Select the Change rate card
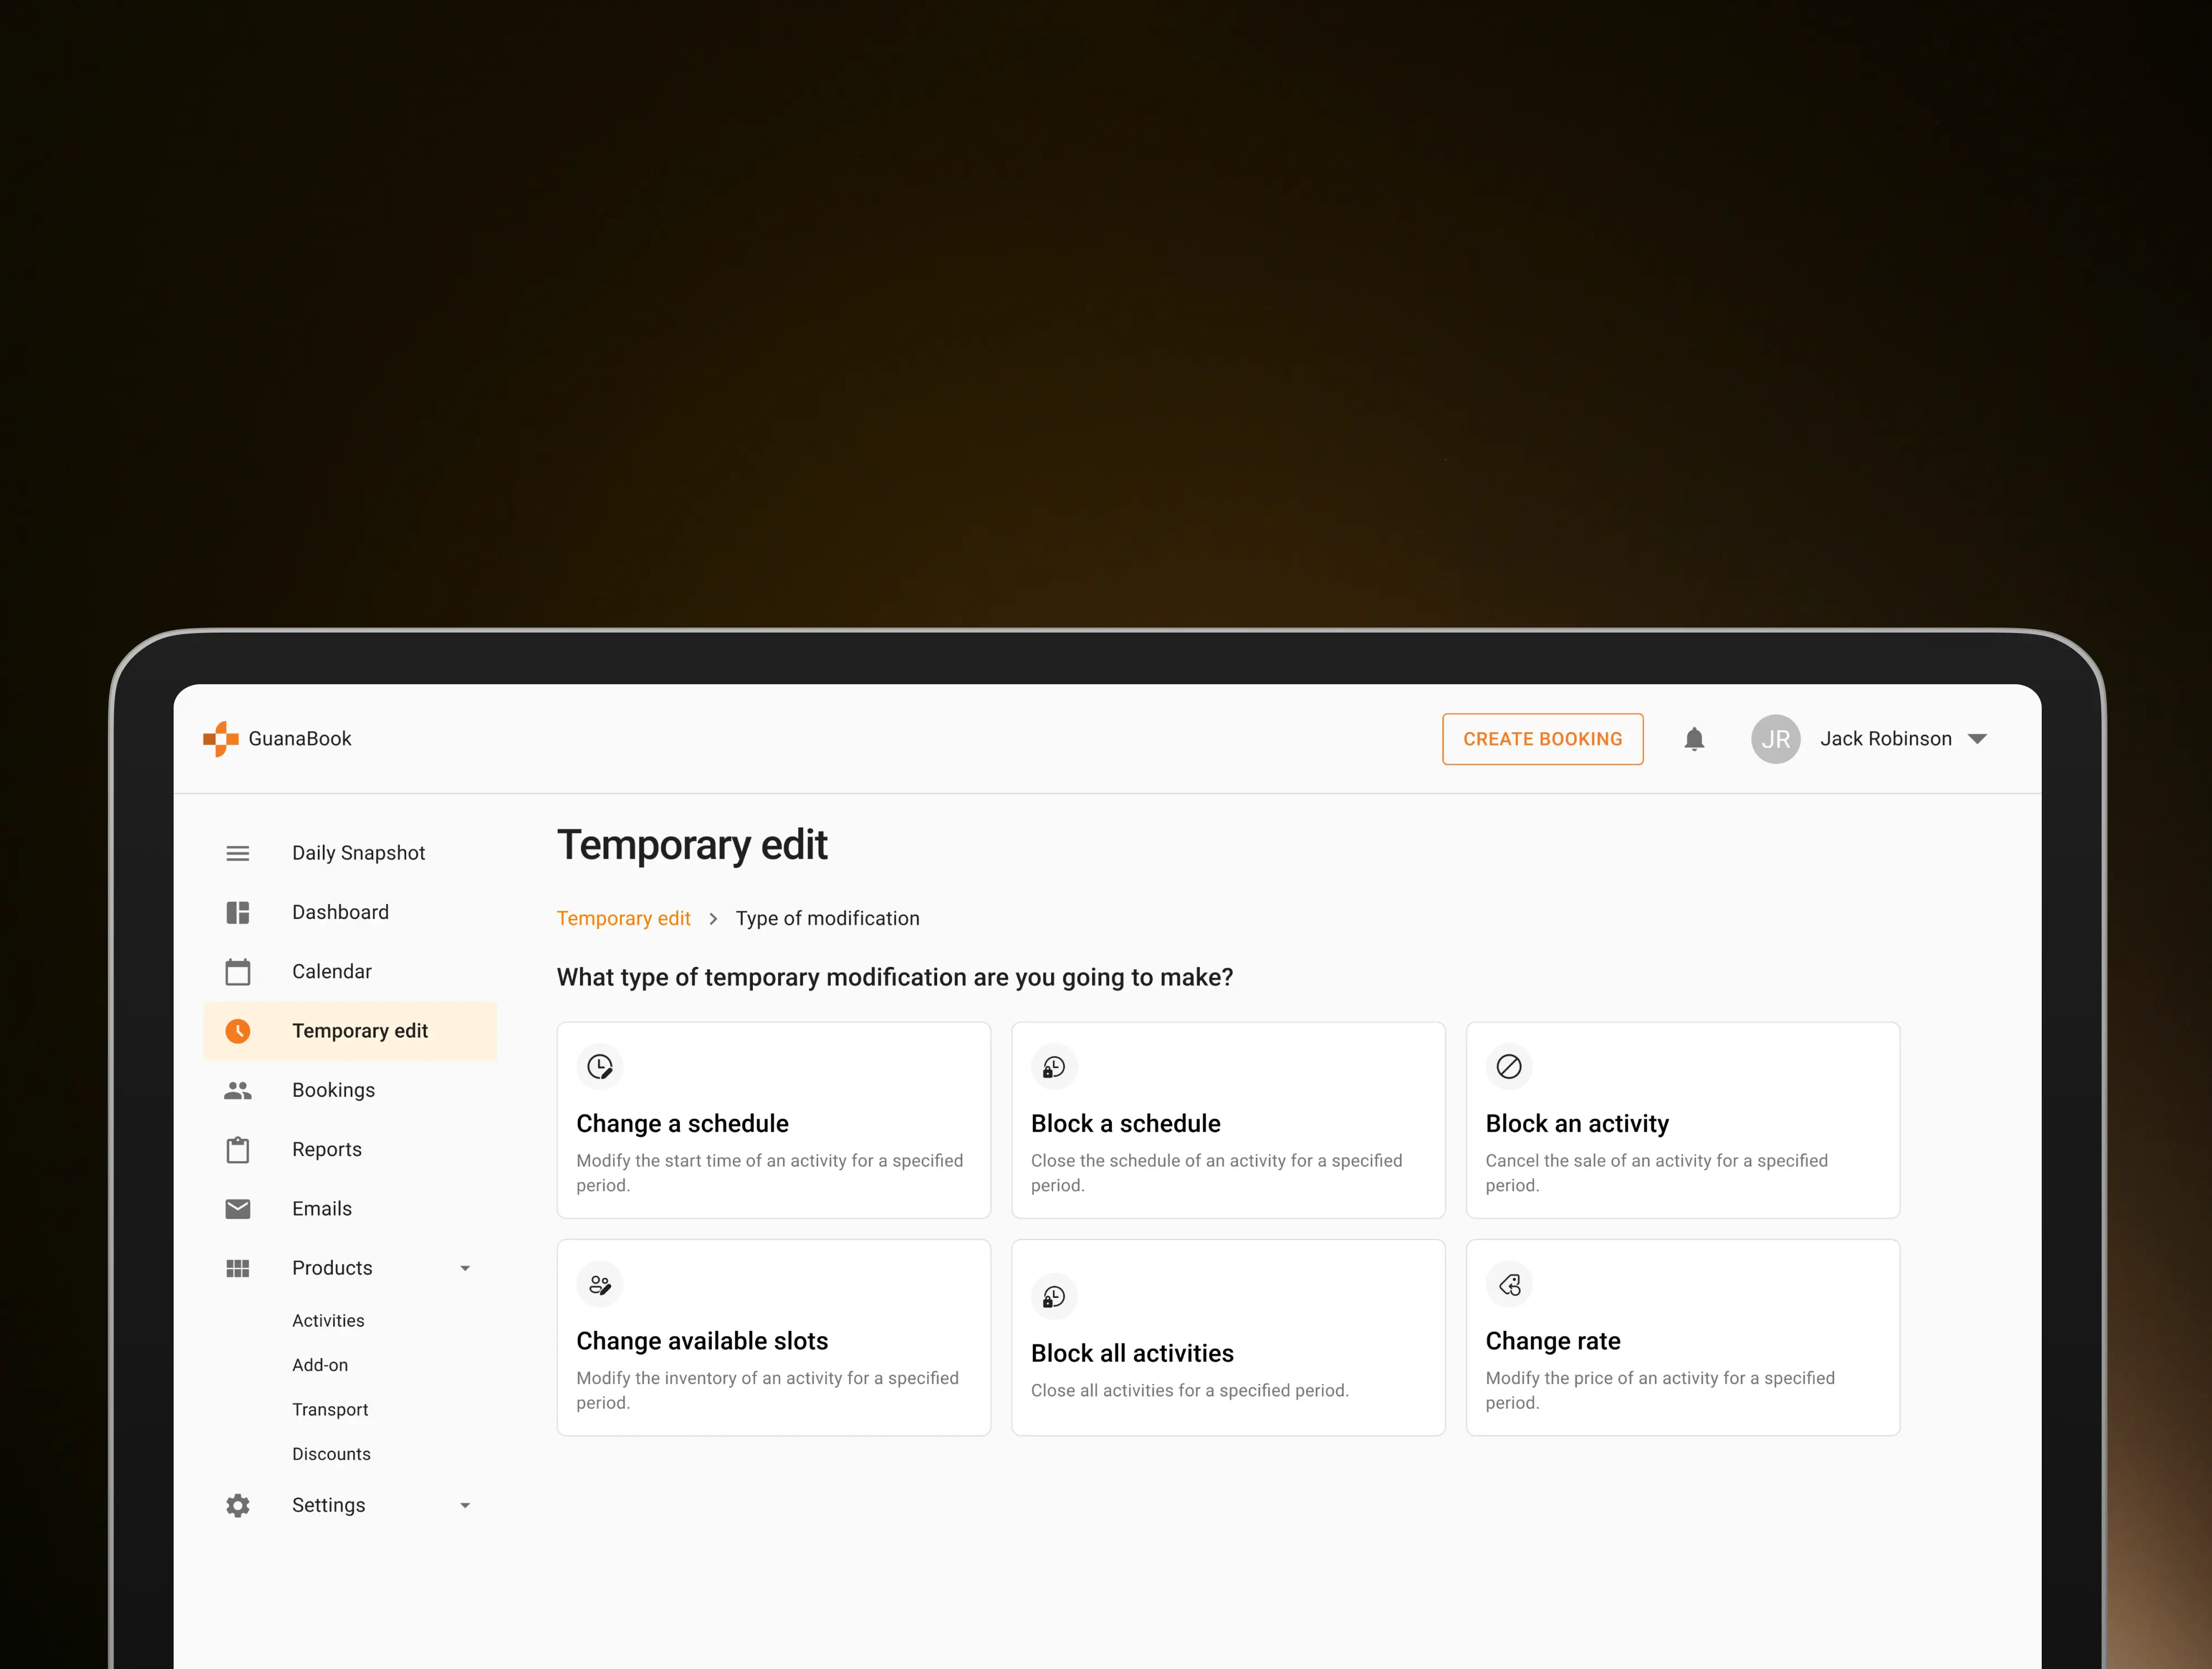The image size is (2212, 1669). click(1682, 1338)
